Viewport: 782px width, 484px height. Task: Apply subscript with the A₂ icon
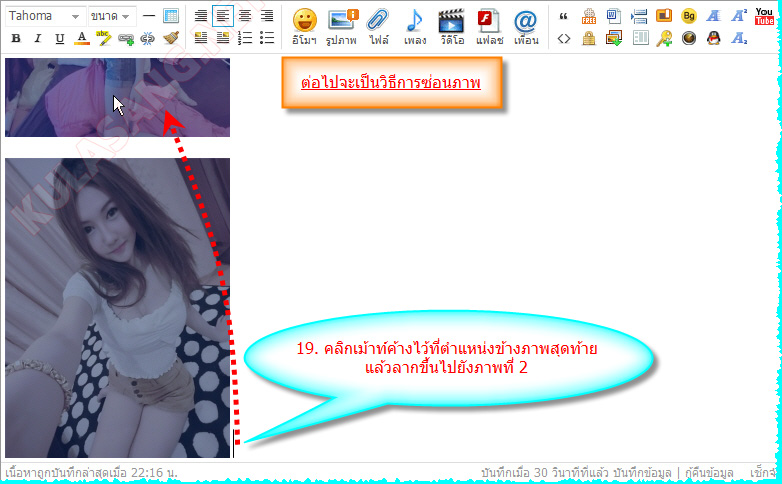(739, 38)
